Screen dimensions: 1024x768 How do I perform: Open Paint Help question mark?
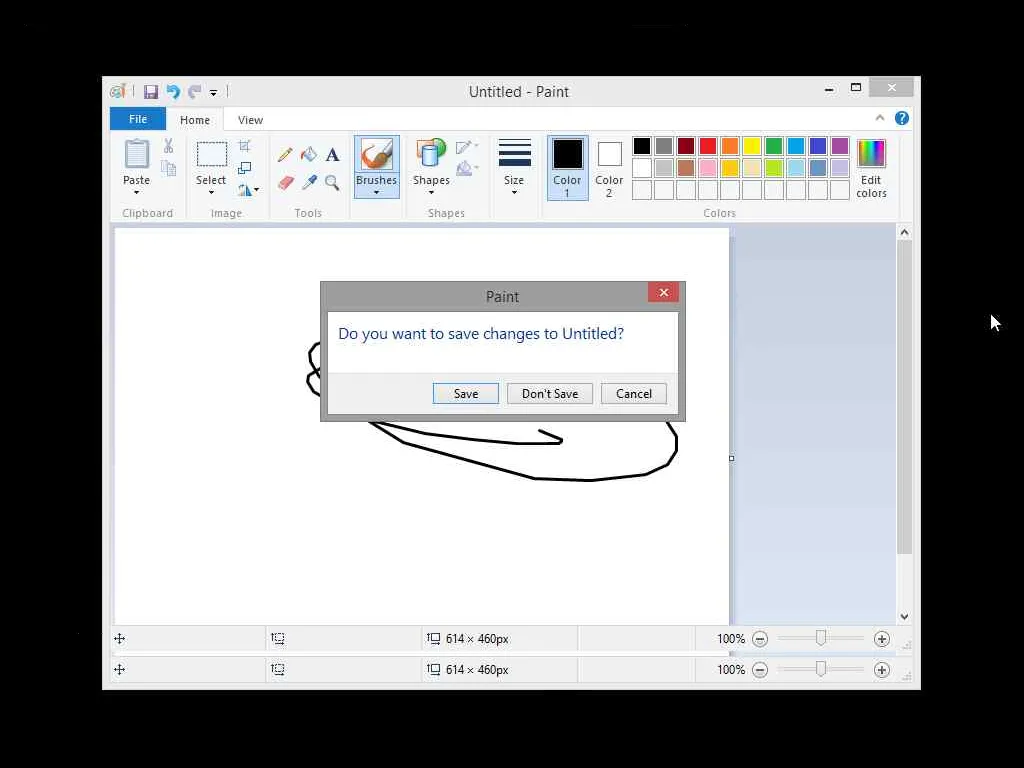902,118
